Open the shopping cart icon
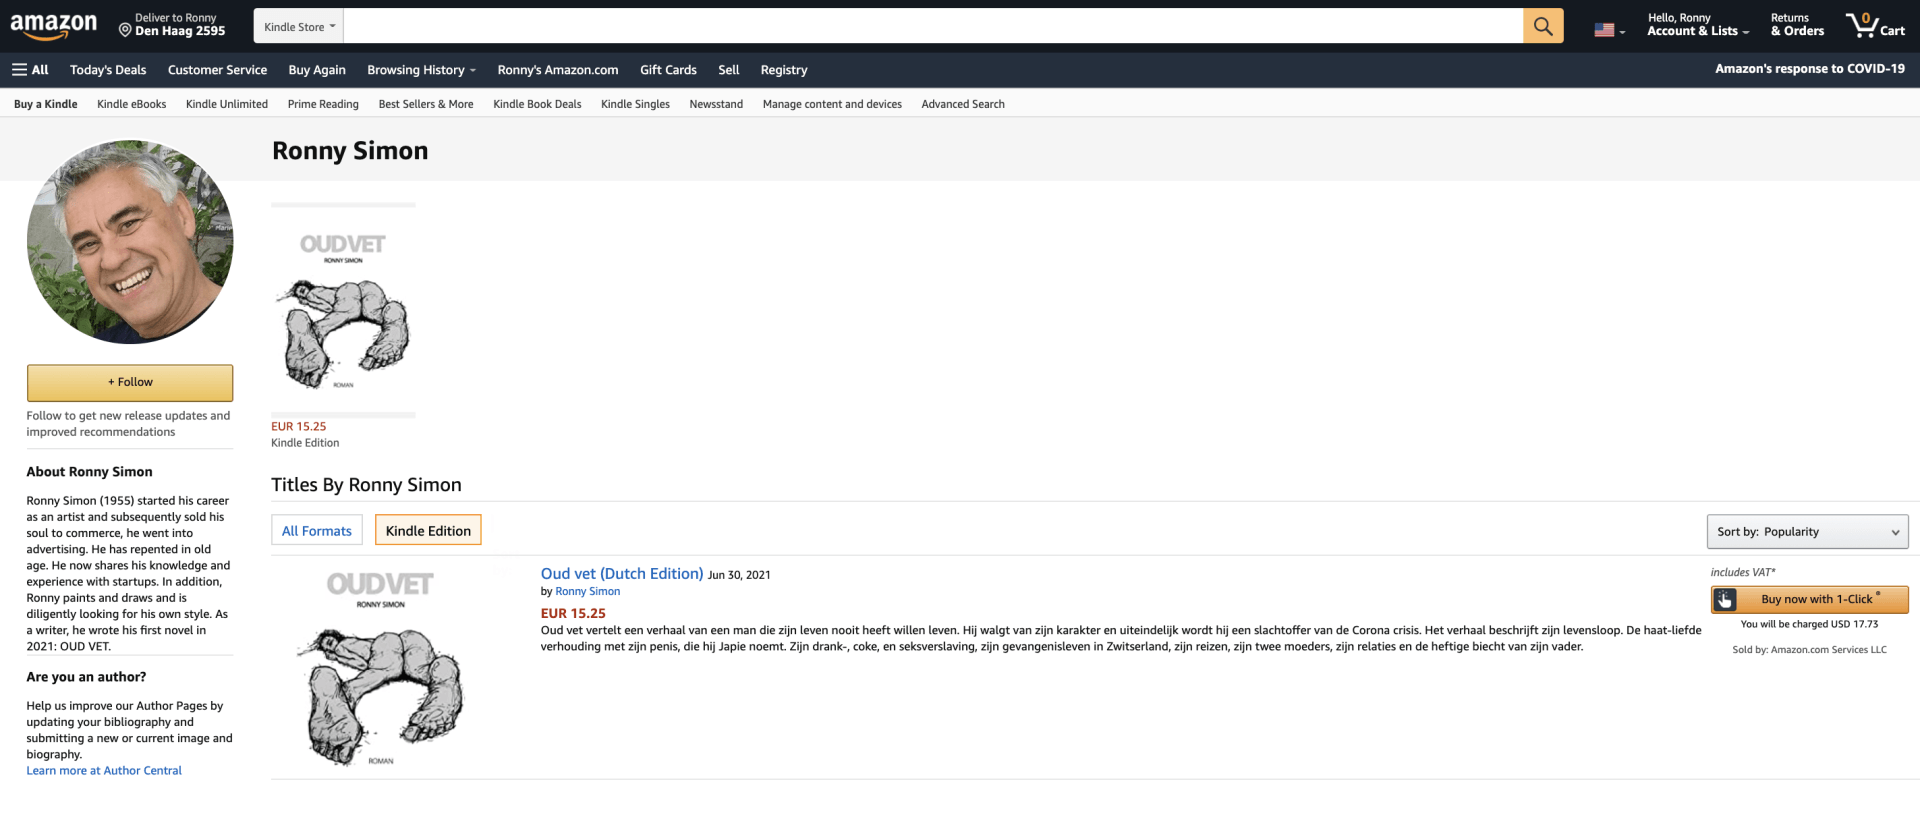The height and width of the screenshot is (815, 1920). coord(1875,26)
